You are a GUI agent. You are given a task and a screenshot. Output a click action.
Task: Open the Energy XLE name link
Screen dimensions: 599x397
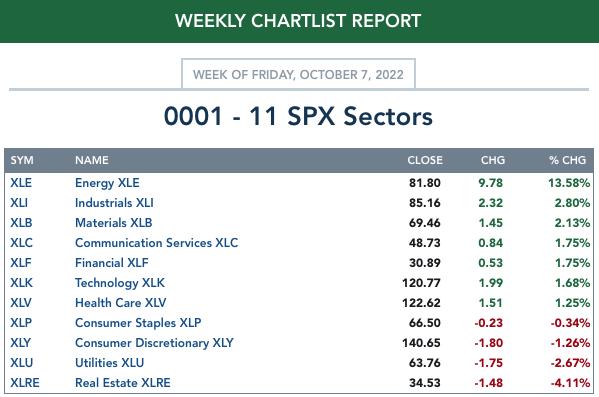point(107,183)
